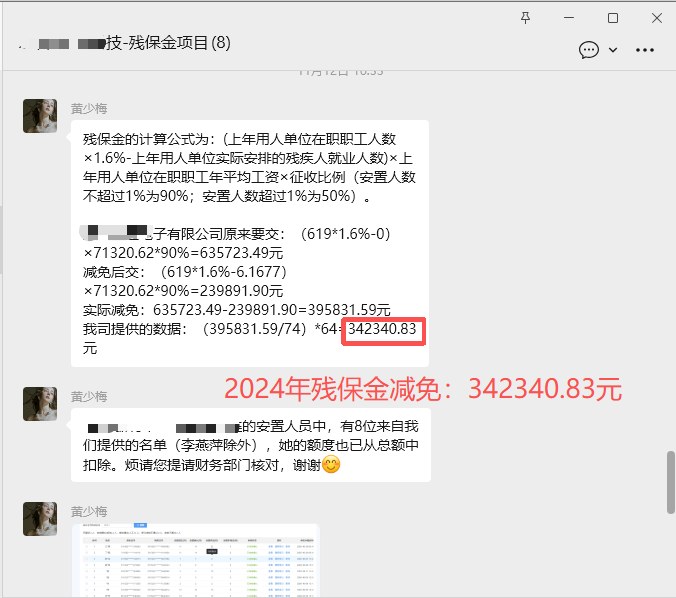
Task: Open the table screenshot image thumbnail
Action: (196, 560)
